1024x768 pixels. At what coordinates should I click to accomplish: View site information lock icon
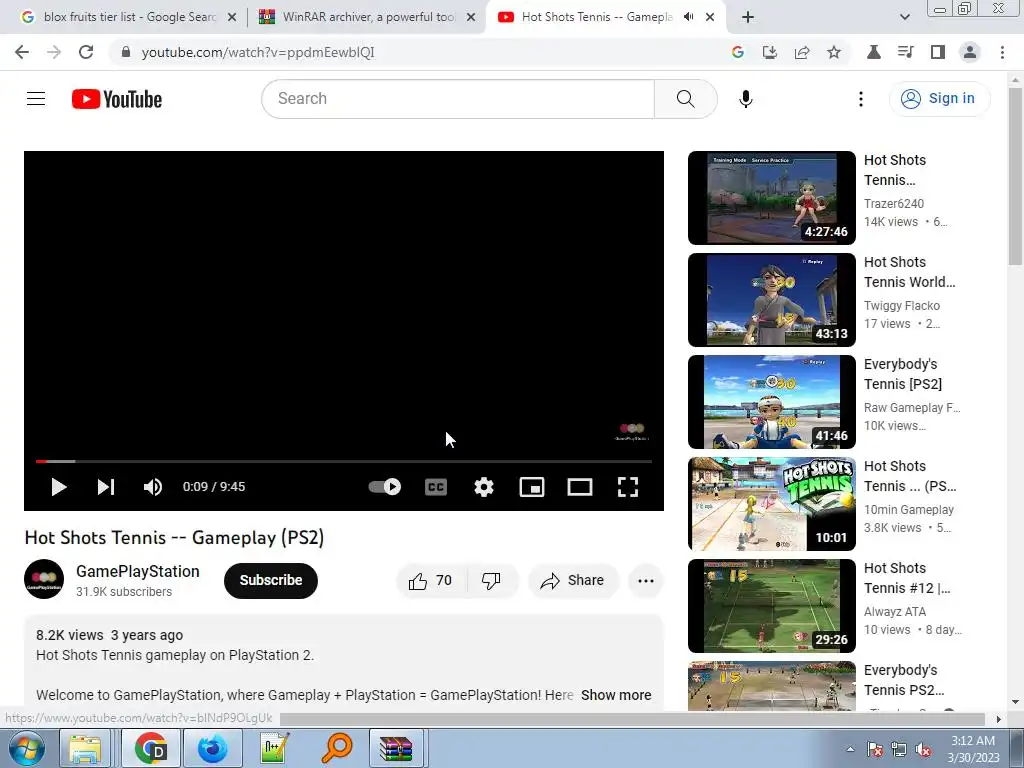(126, 52)
